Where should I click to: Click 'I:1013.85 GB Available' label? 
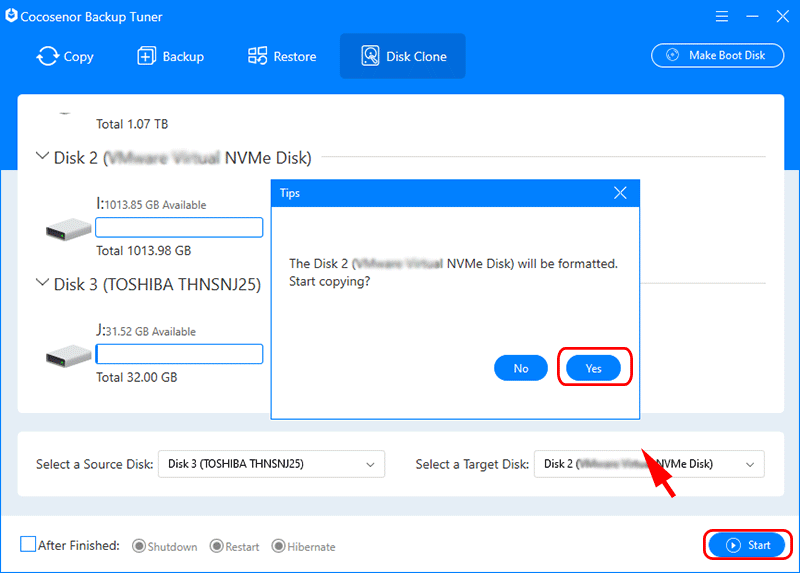point(152,204)
